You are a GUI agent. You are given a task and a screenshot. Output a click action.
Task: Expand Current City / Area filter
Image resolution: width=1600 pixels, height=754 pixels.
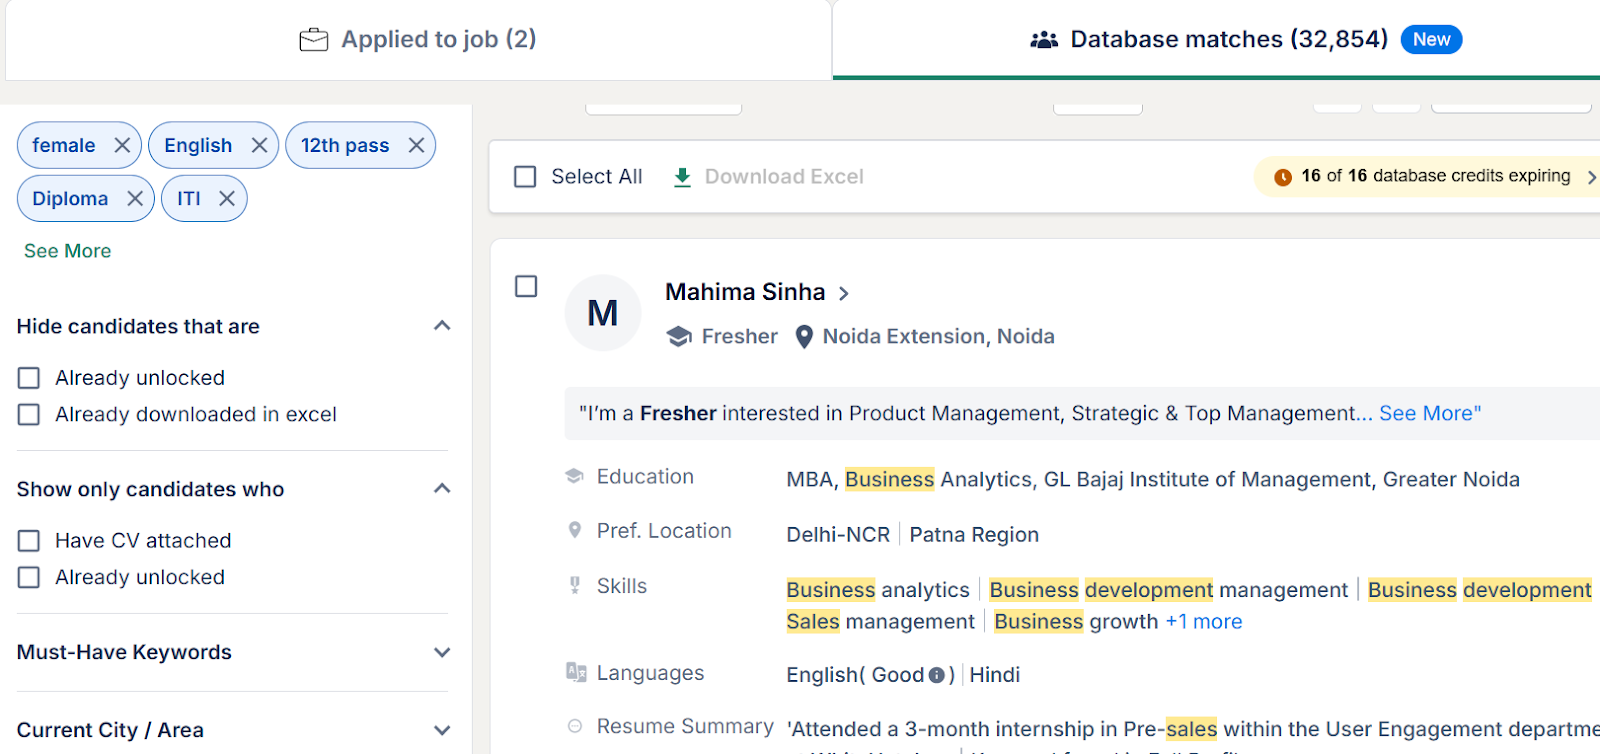442,730
